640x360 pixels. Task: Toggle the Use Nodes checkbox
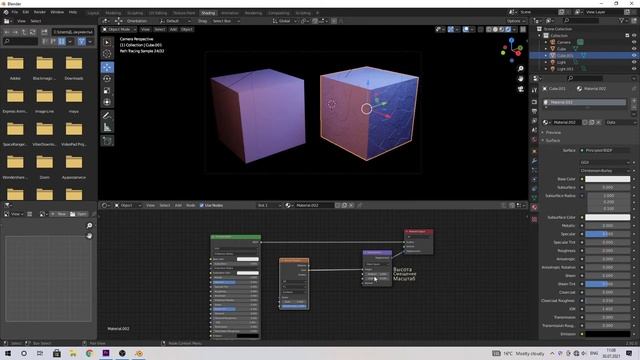[202, 205]
